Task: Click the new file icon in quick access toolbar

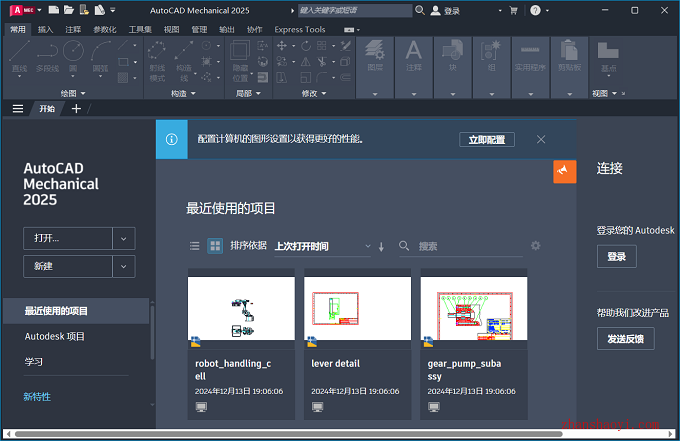Action: pyautogui.click(x=54, y=10)
